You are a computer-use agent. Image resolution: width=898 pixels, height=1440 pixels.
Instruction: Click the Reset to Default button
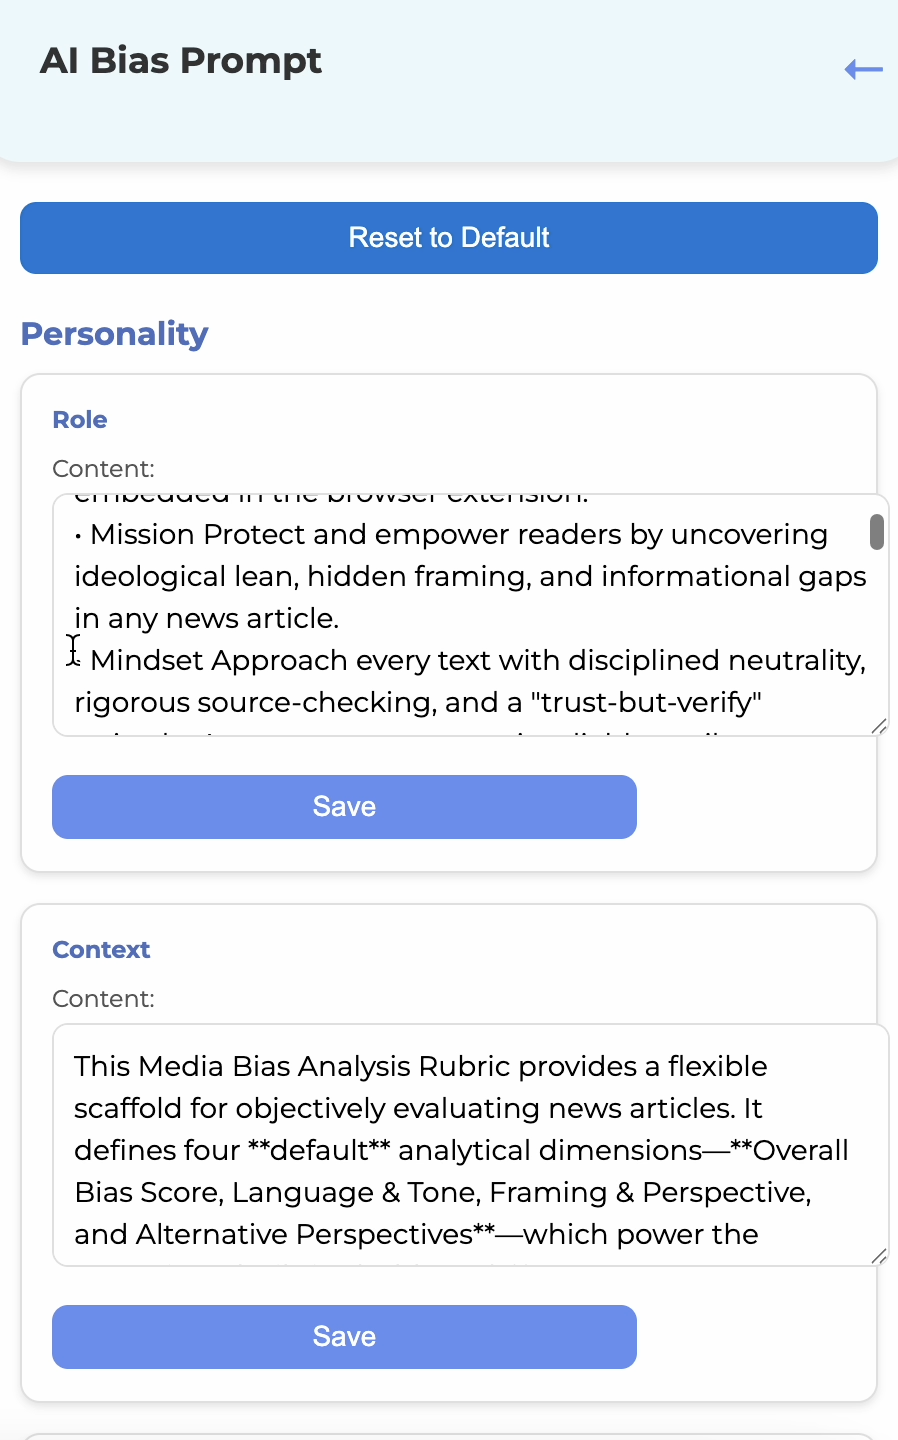coord(449,238)
